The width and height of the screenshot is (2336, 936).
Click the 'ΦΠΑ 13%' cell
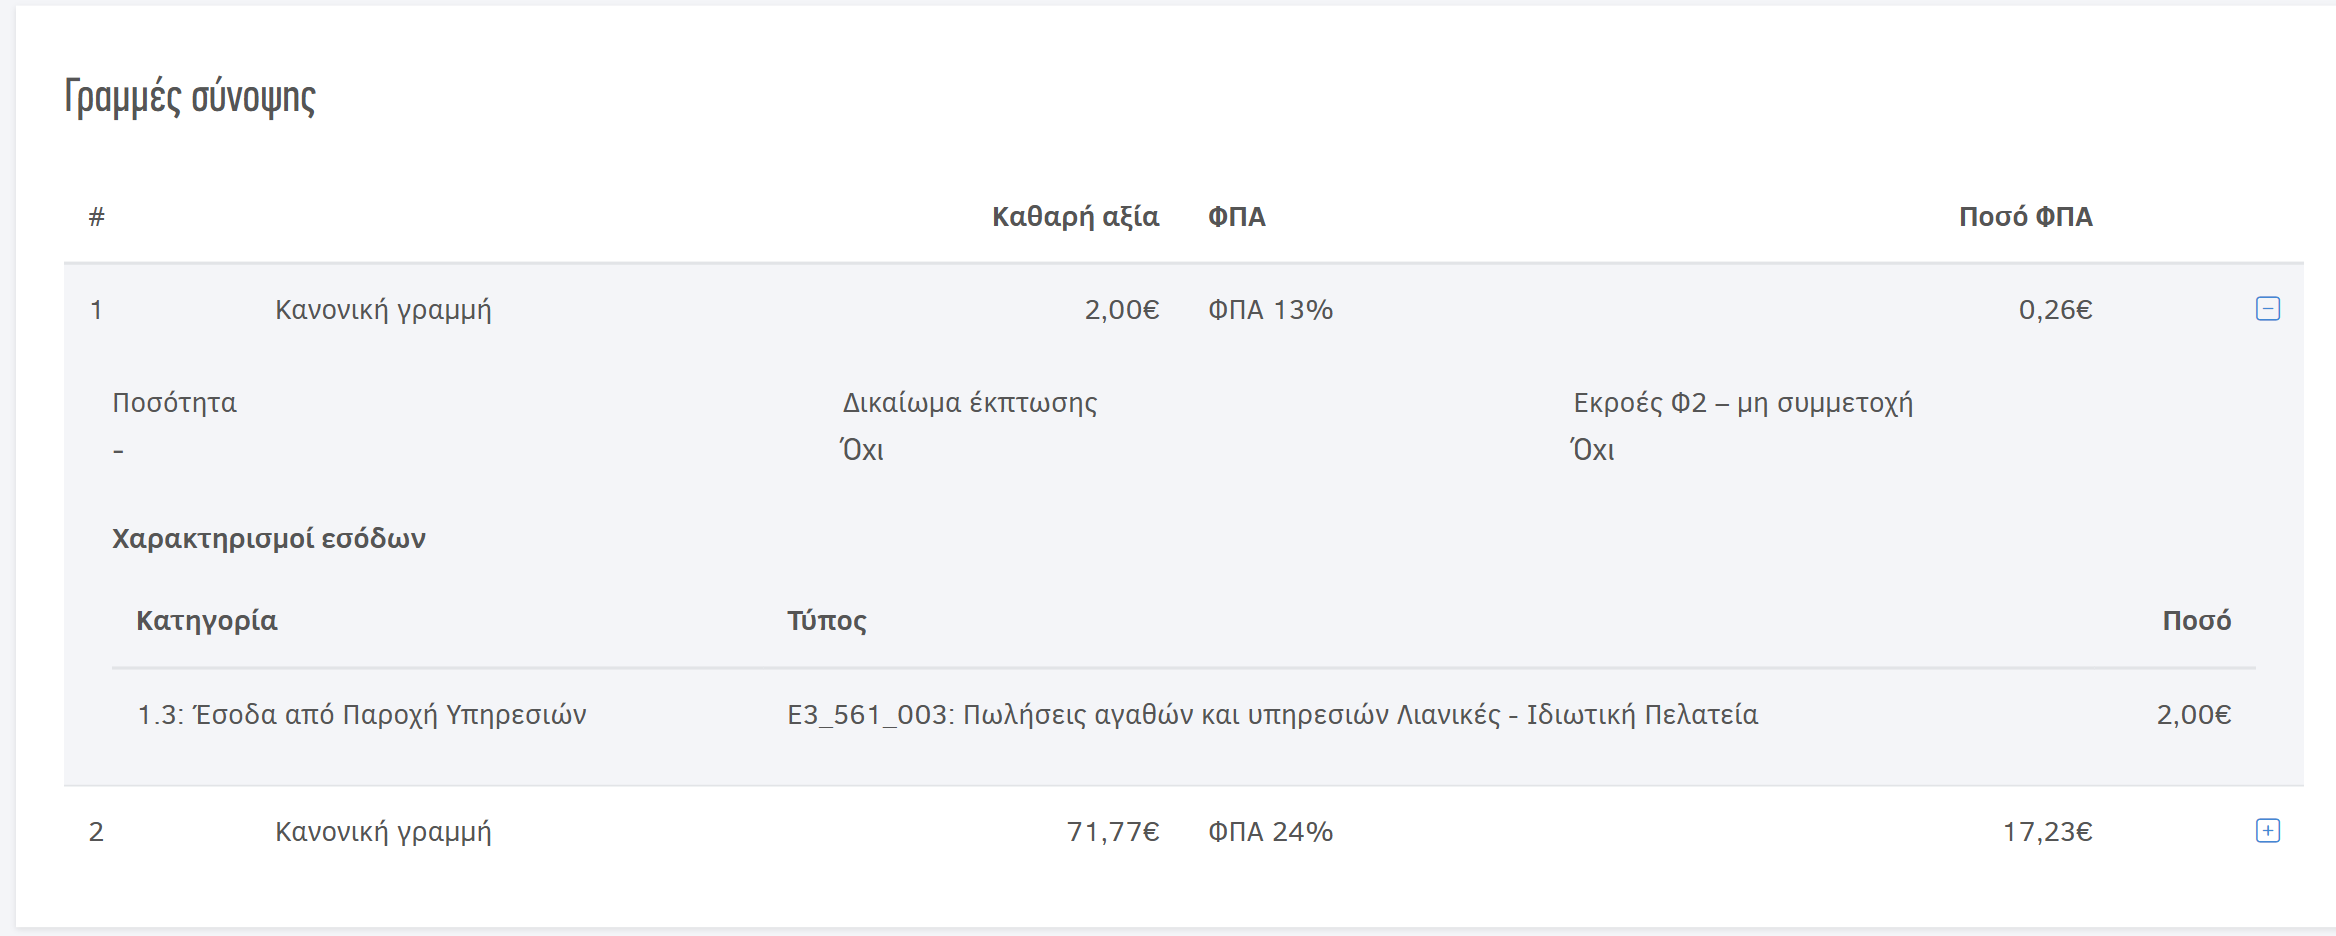1270,310
